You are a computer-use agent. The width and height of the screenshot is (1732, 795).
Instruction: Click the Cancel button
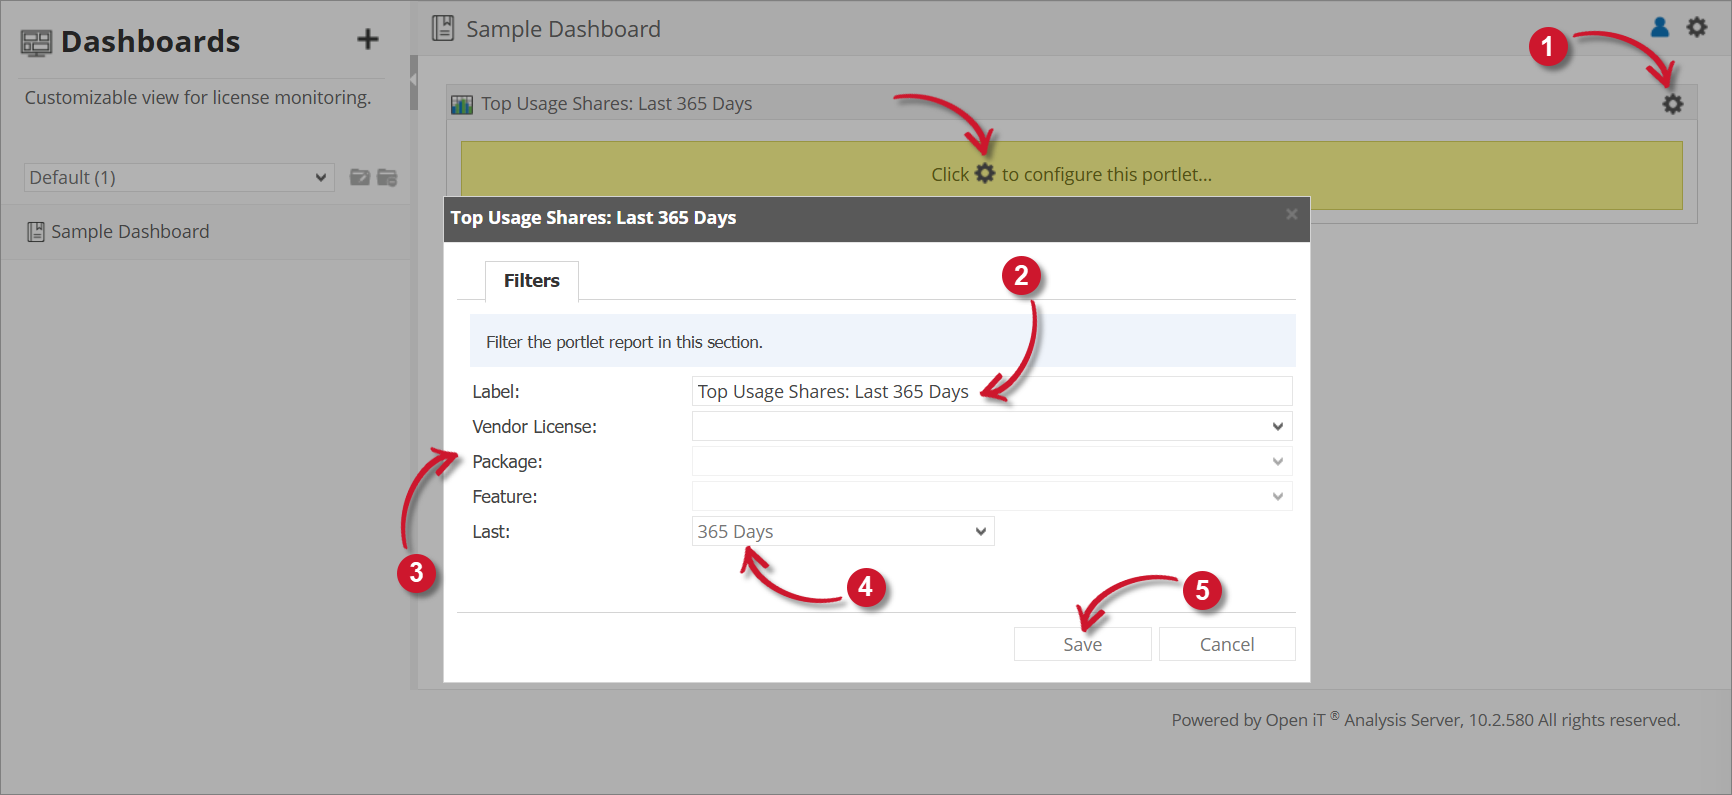(1226, 645)
